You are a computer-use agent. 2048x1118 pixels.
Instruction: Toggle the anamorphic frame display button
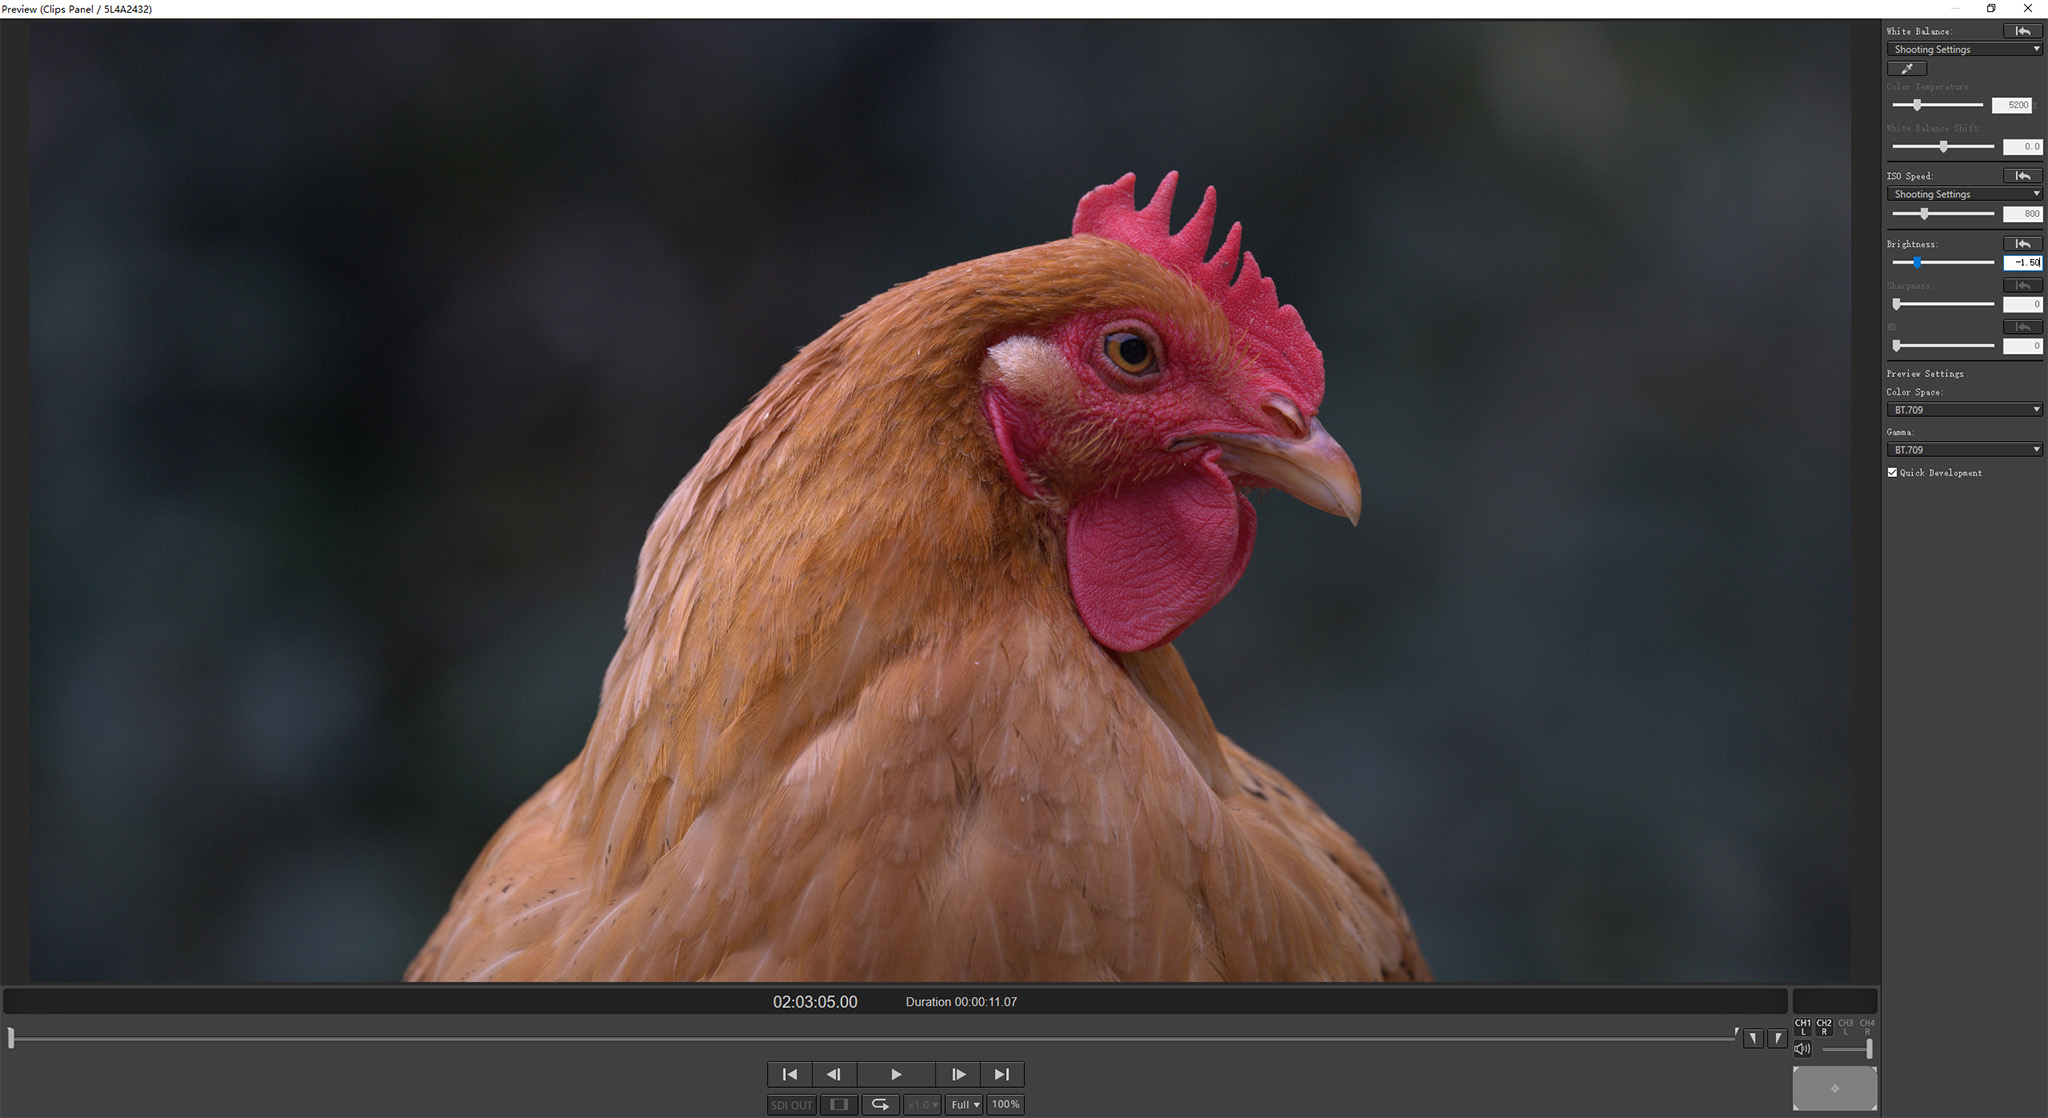pyautogui.click(x=839, y=1104)
